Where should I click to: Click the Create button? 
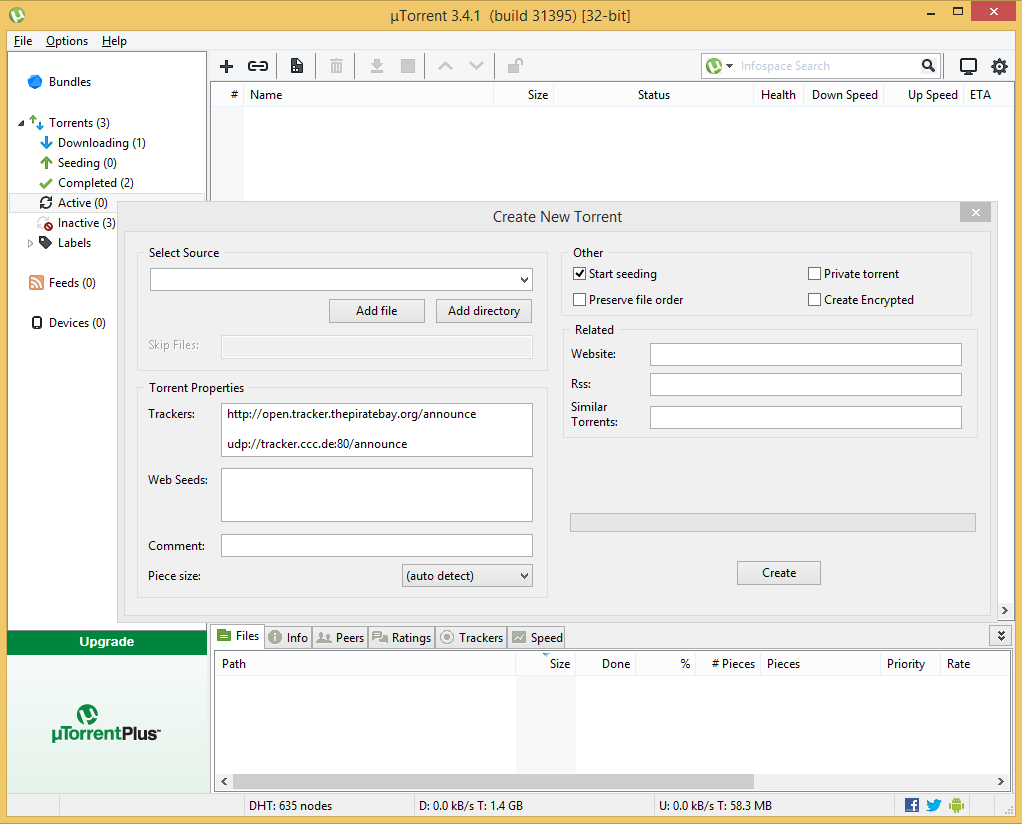[x=779, y=573]
